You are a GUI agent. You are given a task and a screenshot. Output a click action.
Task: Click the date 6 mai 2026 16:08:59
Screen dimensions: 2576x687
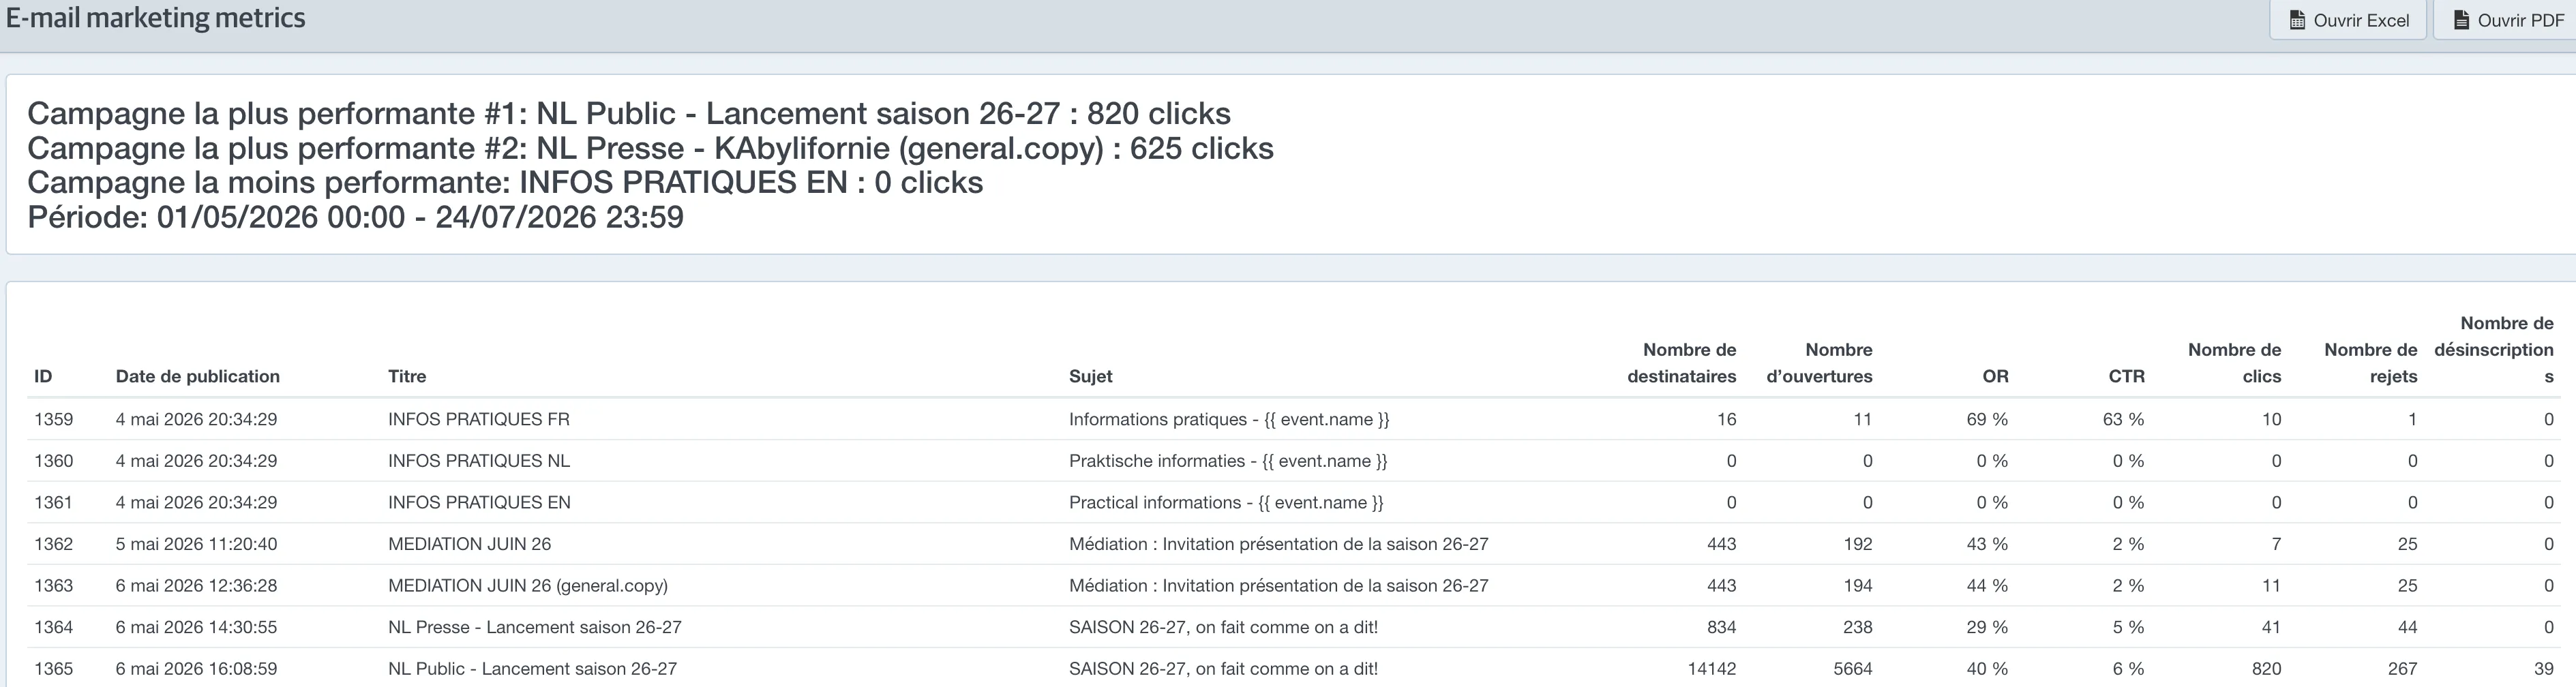(196, 668)
